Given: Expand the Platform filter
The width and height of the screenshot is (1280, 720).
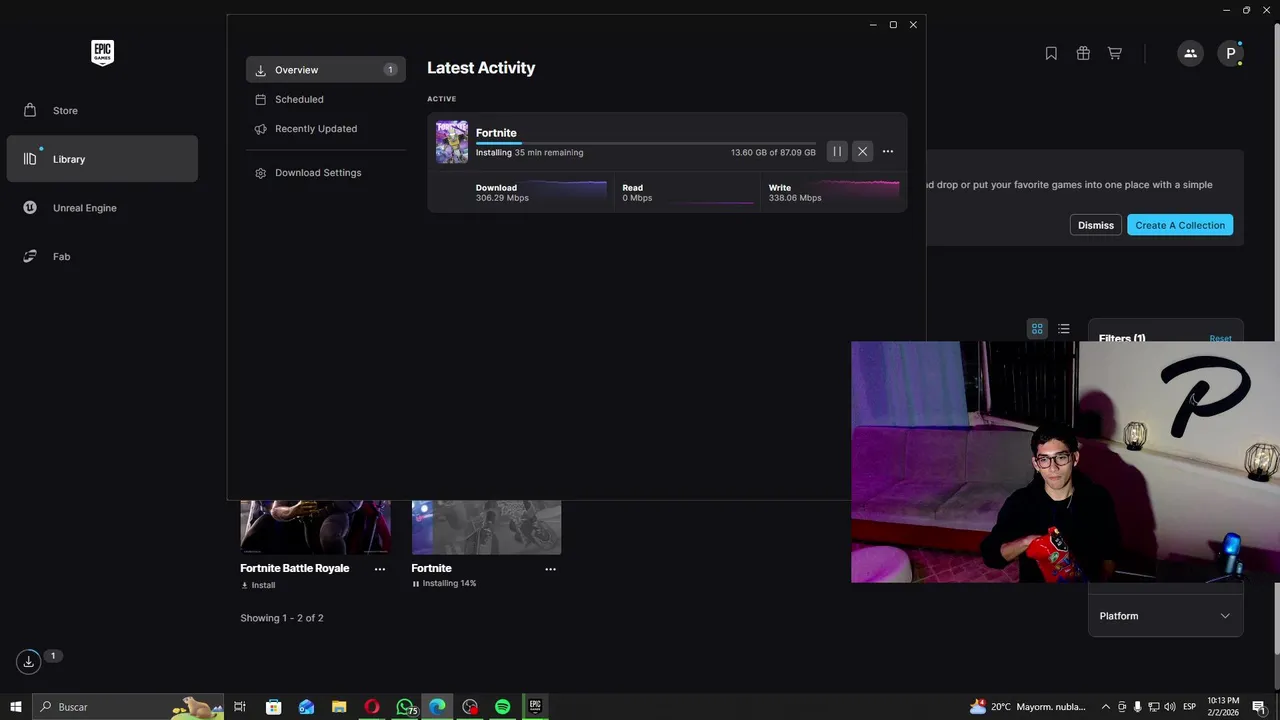Looking at the screenshot, I should [1166, 616].
